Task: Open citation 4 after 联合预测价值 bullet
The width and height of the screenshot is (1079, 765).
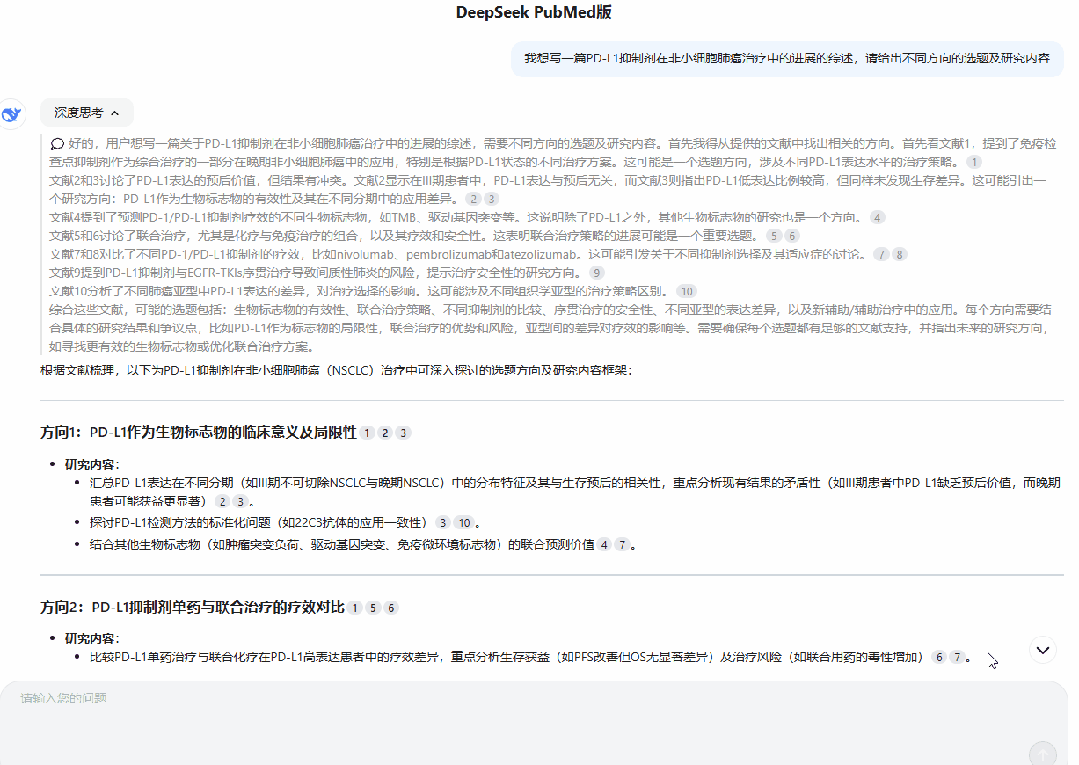Action: point(604,545)
